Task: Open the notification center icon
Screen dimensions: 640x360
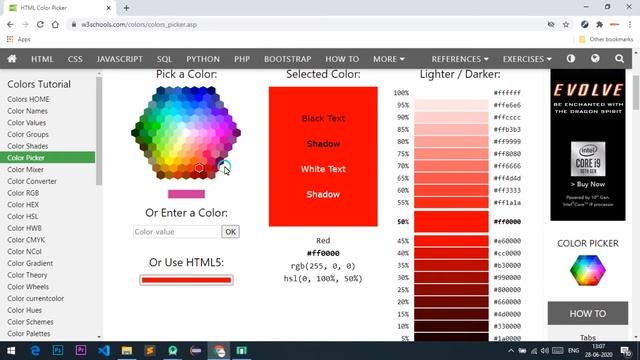Action: [626, 351]
